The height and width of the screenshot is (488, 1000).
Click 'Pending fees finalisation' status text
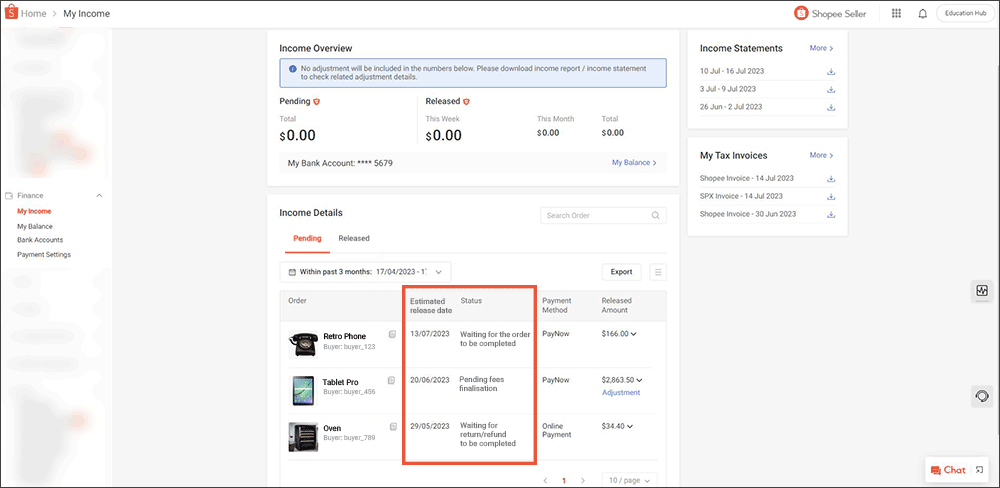482,383
